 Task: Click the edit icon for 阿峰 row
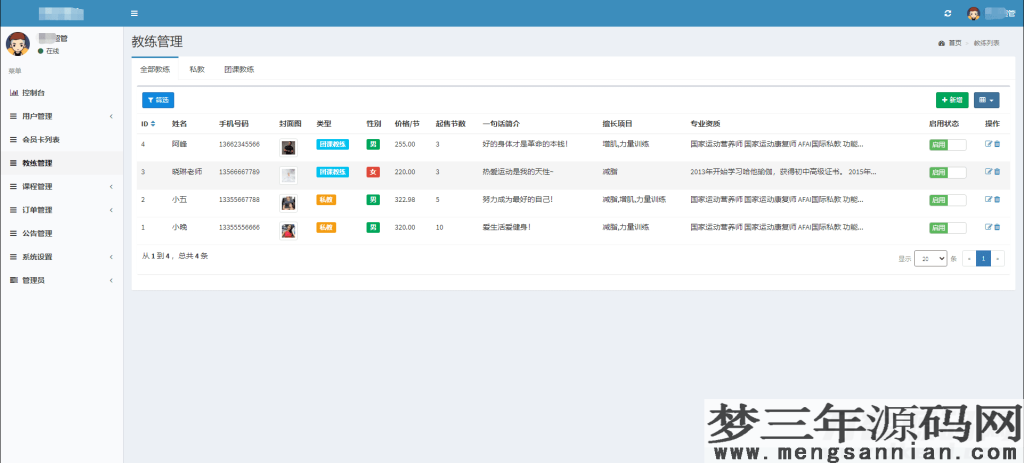[x=988, y=144]
